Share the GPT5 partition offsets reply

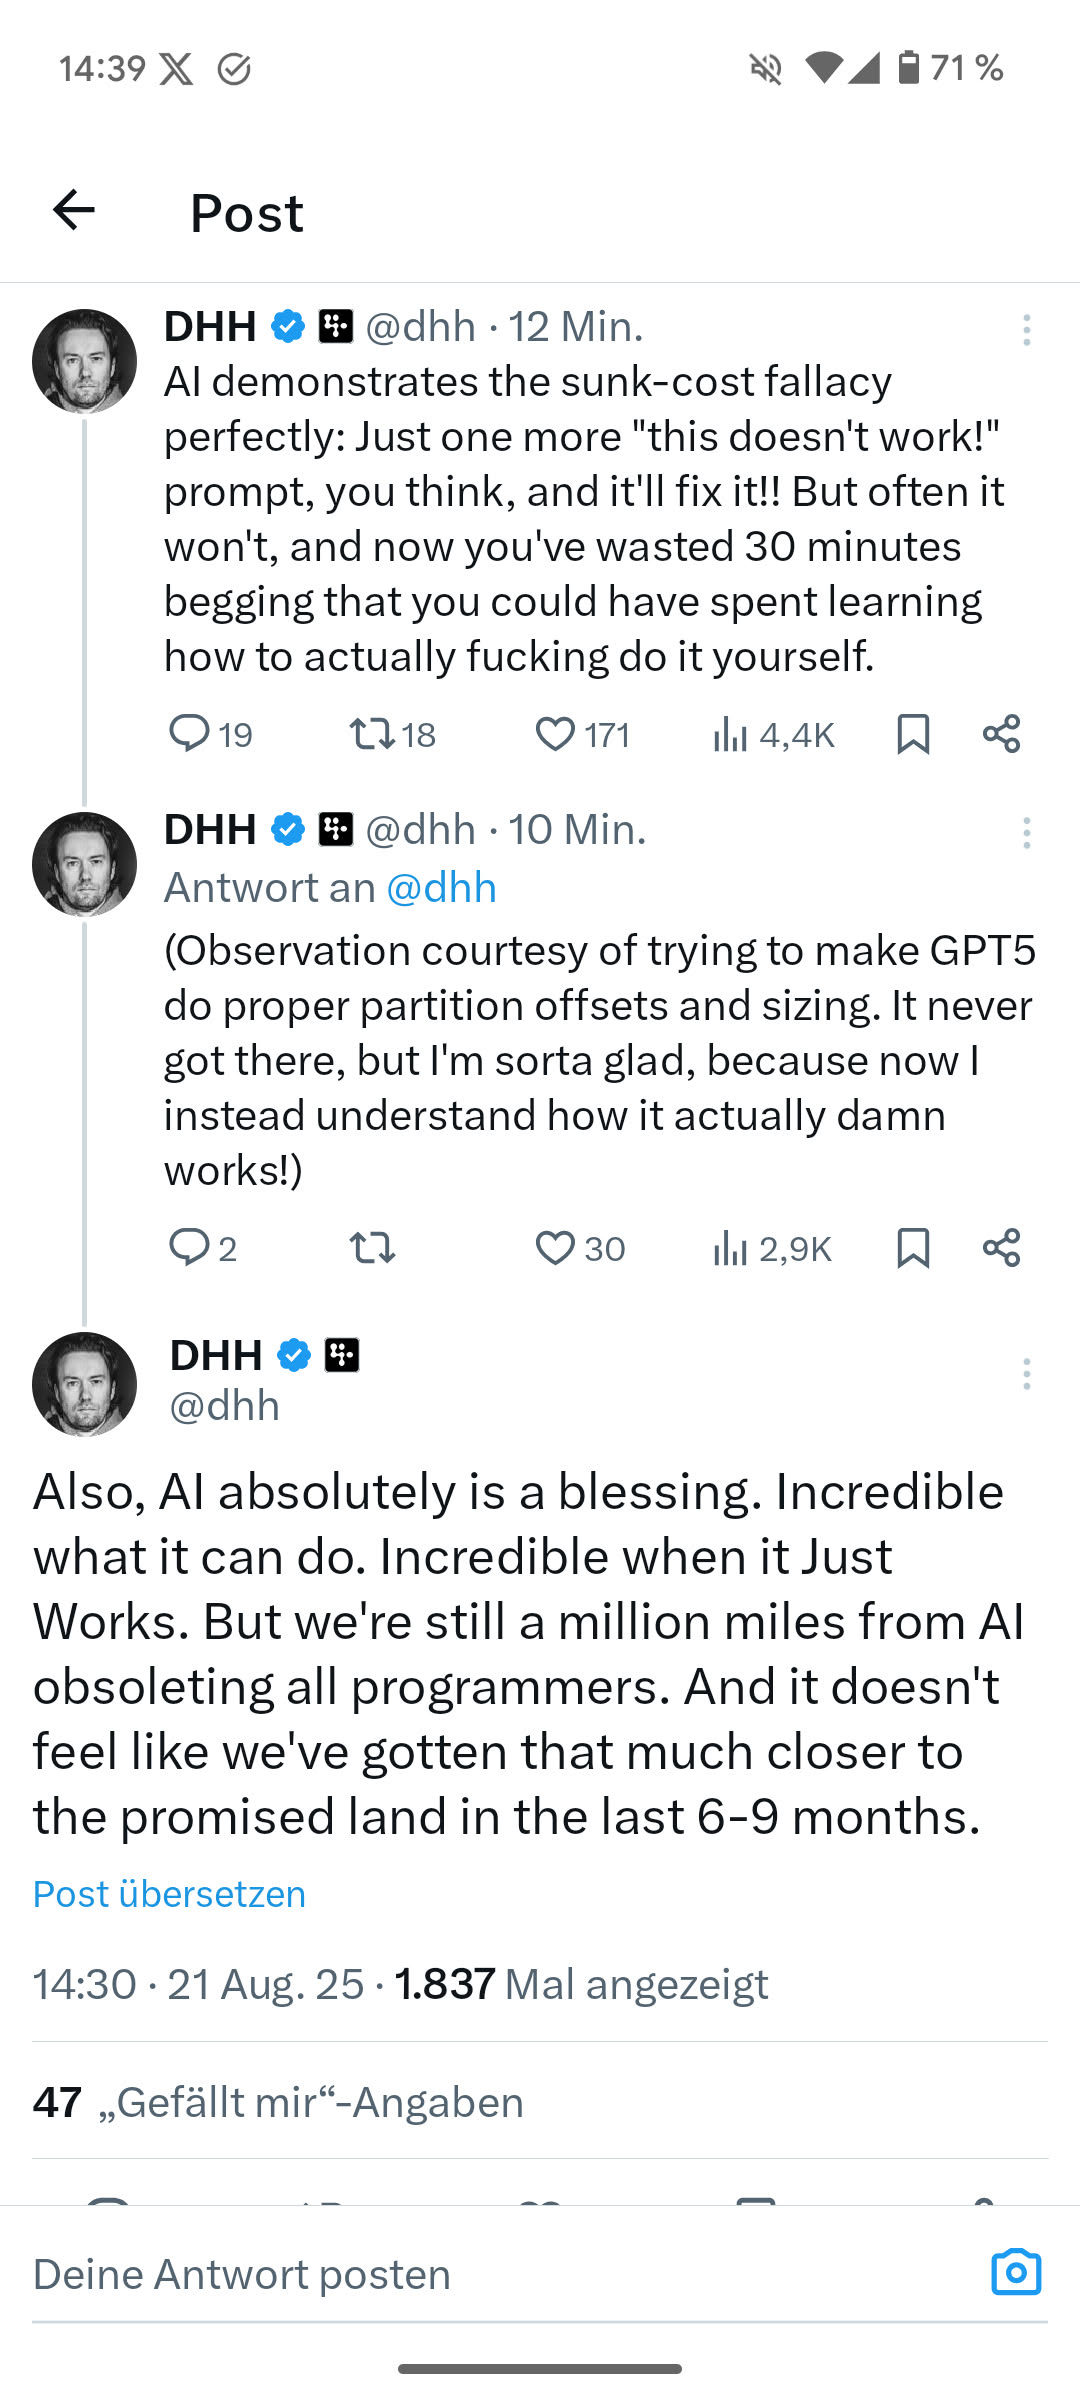(1001, 1248)
